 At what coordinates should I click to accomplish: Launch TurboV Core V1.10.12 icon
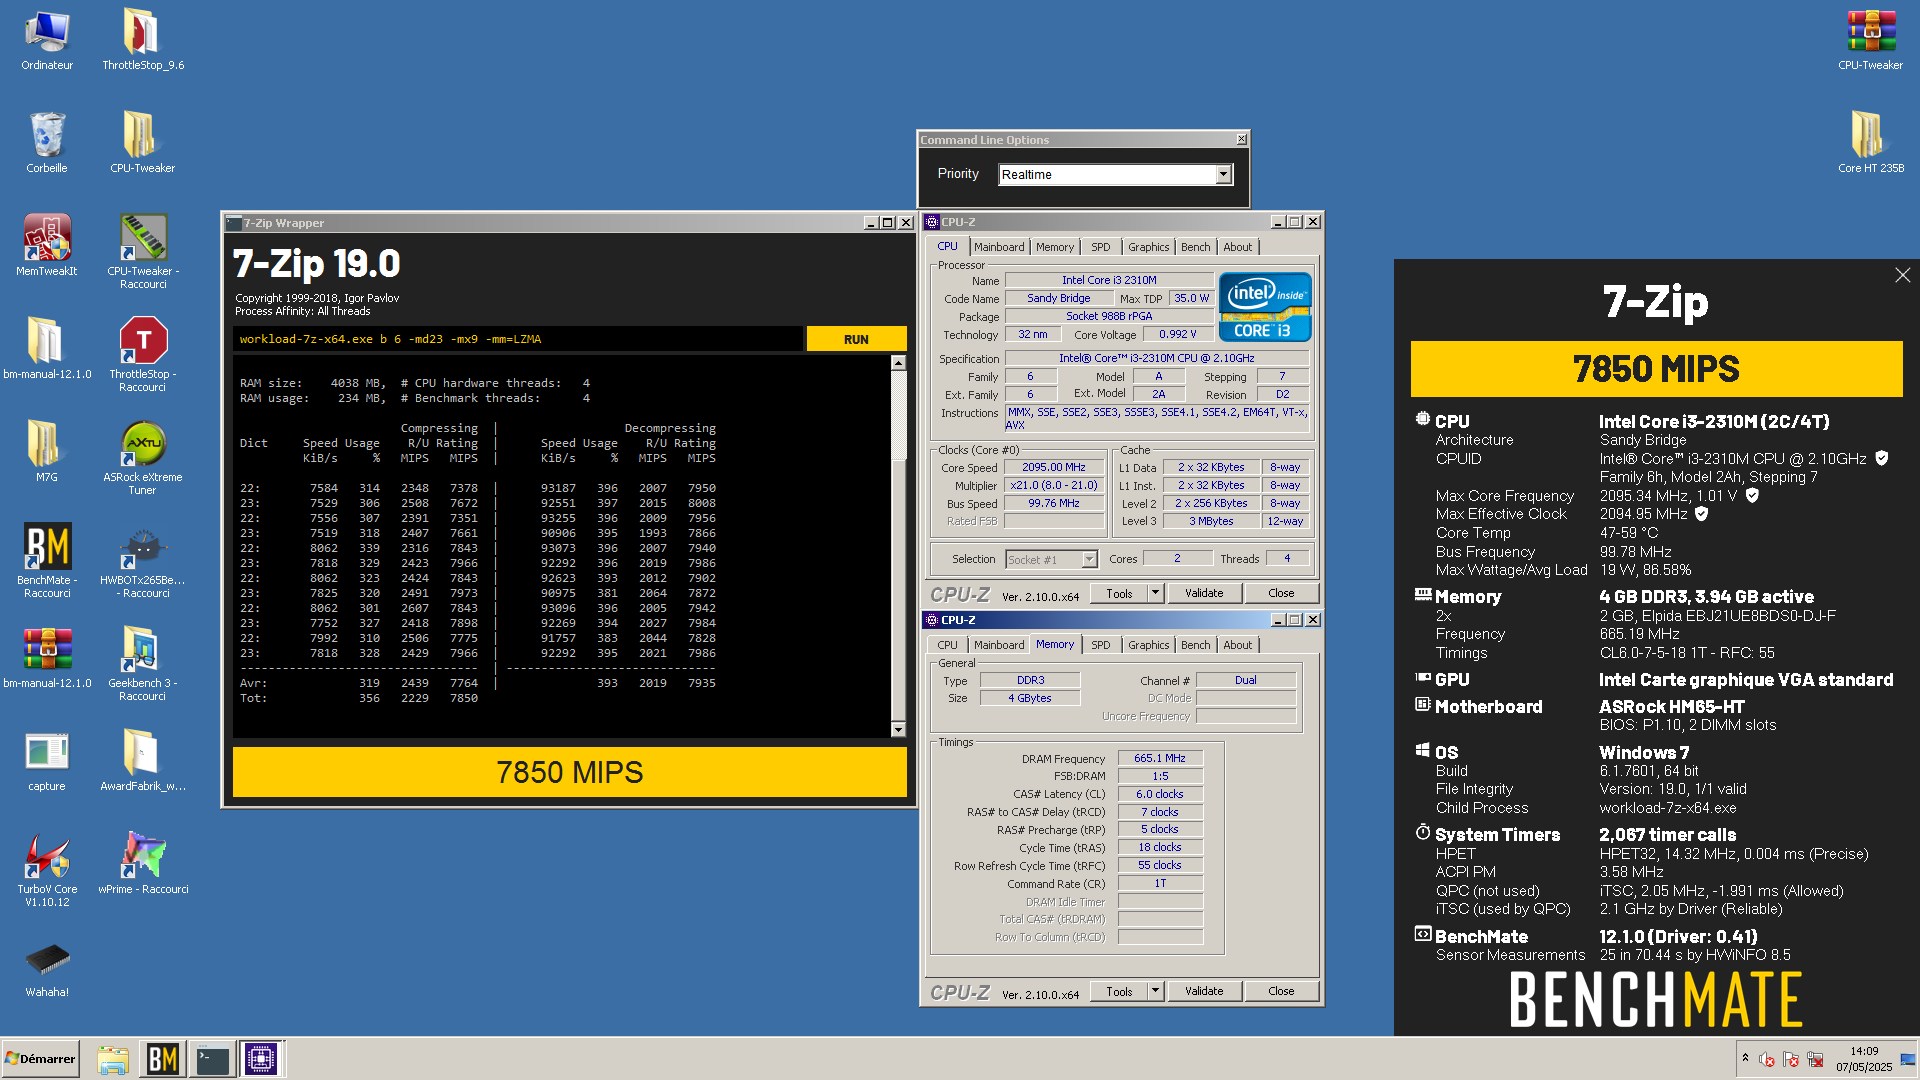coord(47,870)
